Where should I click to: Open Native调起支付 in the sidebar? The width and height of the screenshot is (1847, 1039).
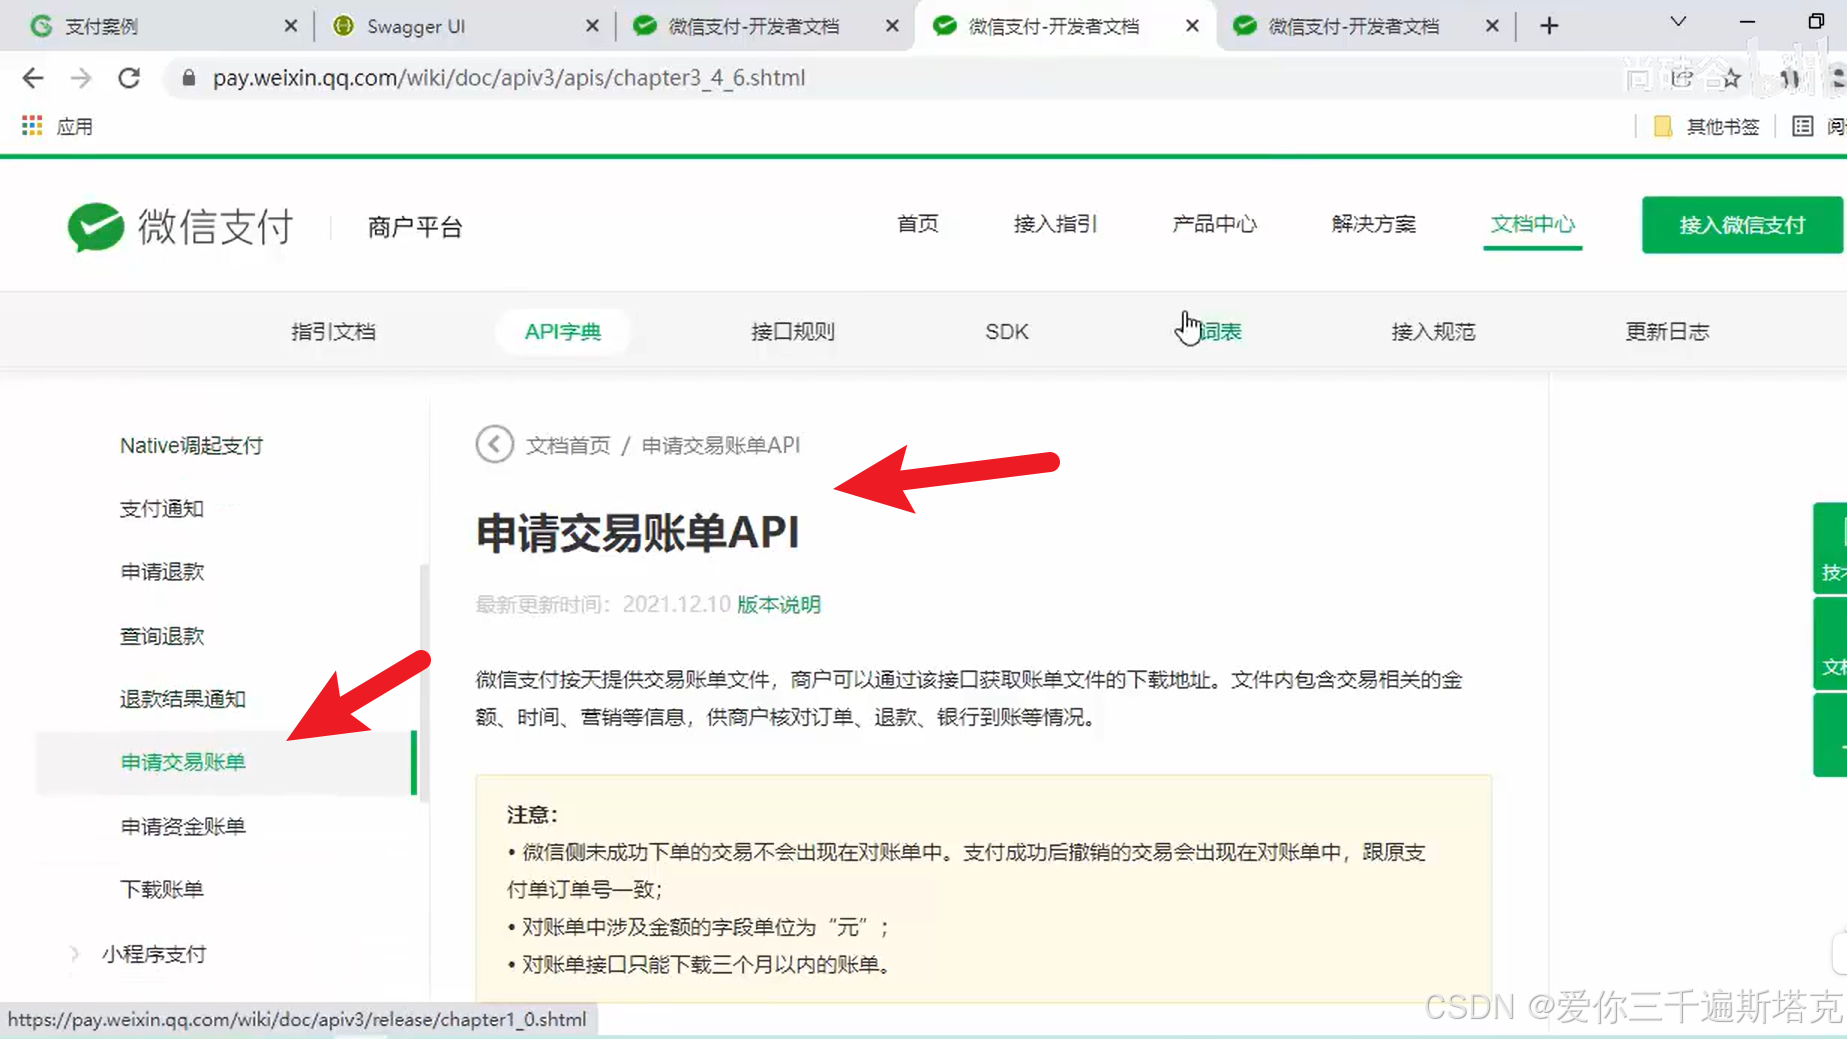pyautogui.click(x=191, y=446)
